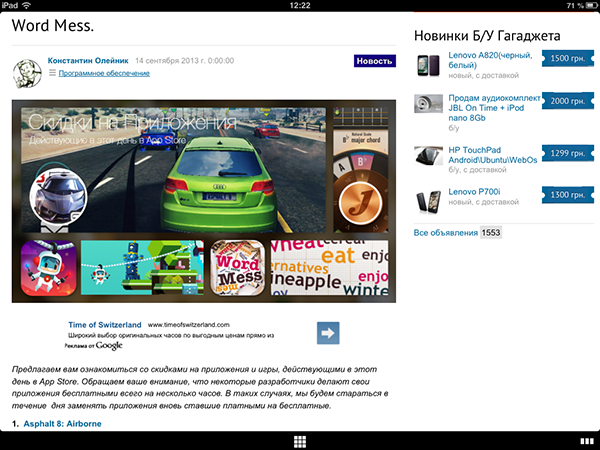Screen dimensions: 600x450
Task: Click the Новость badge
Action: pos(375,61)
